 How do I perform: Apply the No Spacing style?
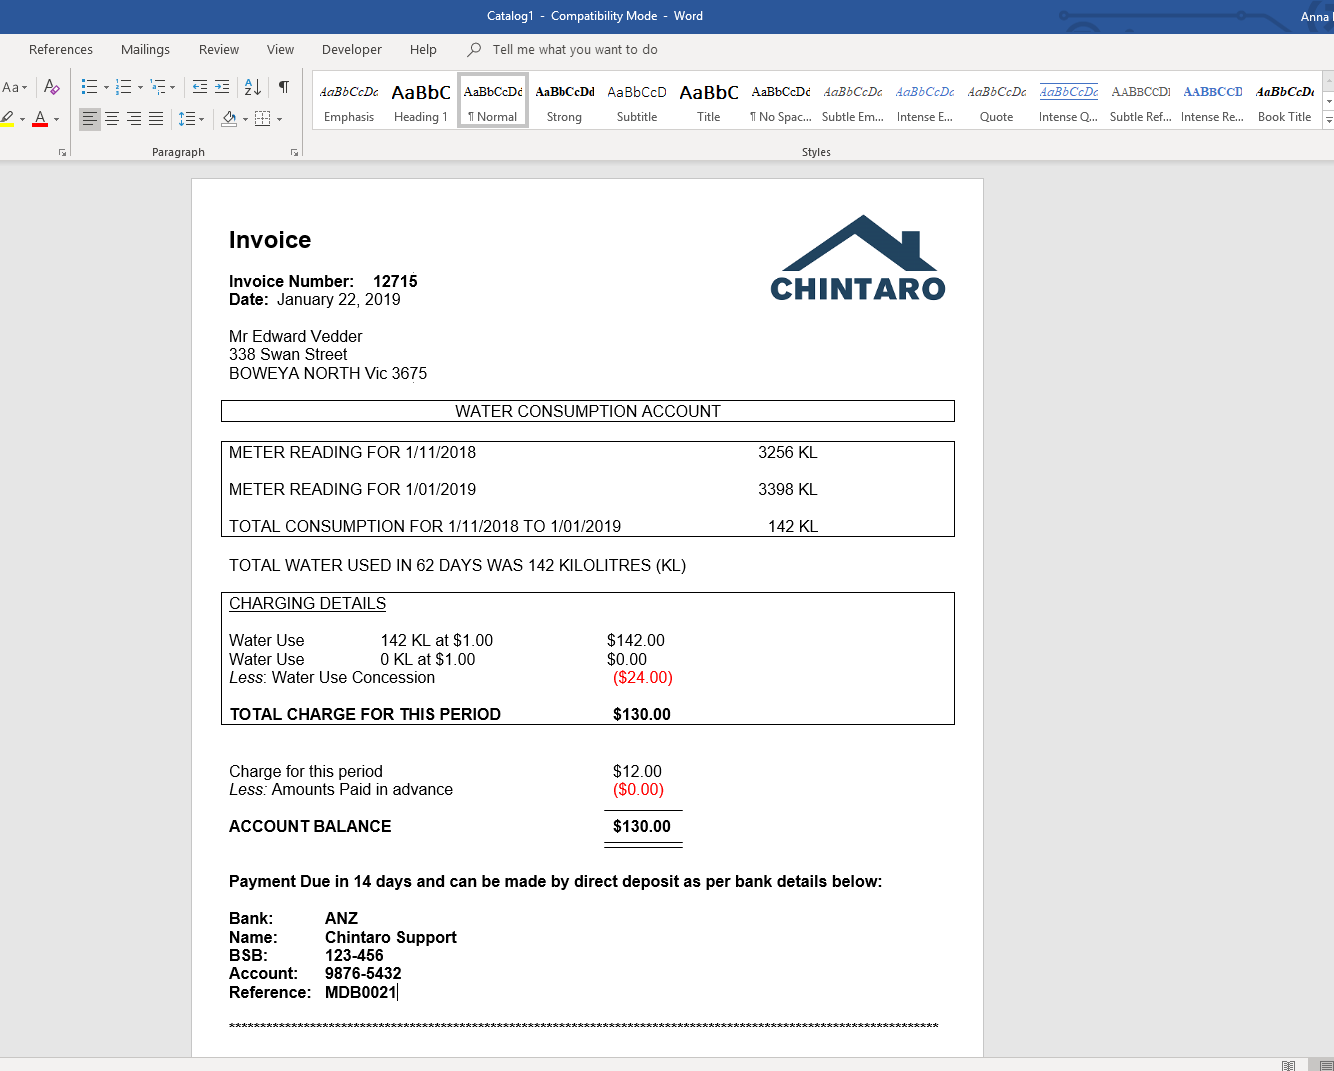(781, 101)
